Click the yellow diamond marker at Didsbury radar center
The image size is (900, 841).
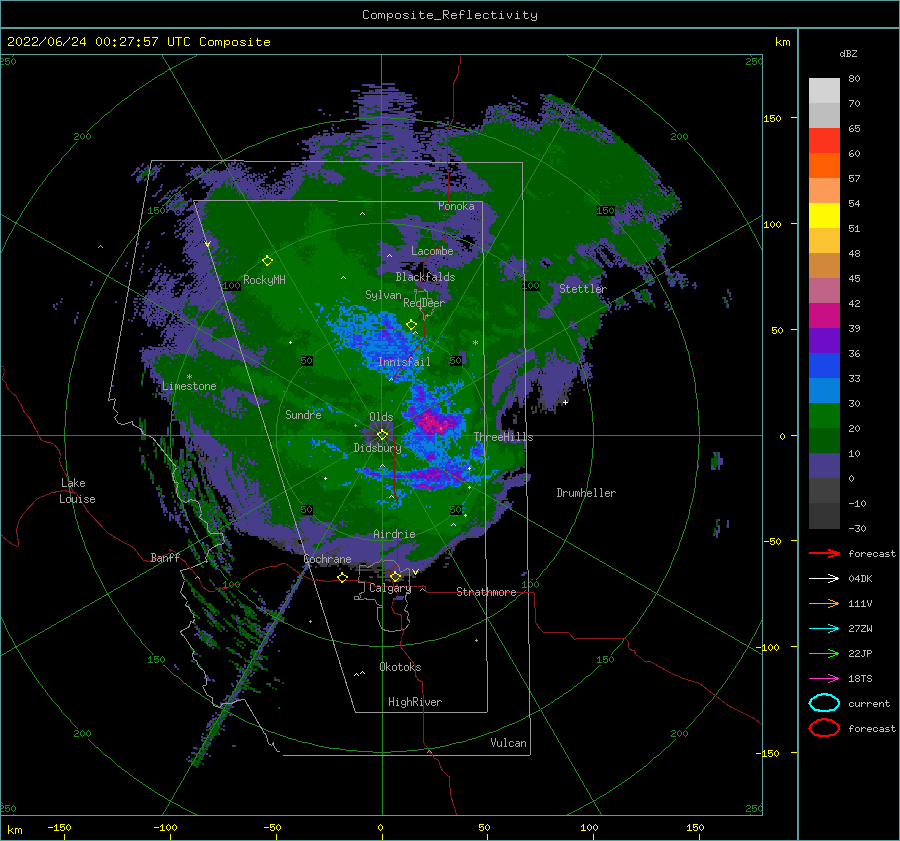[x=382, y=435]
